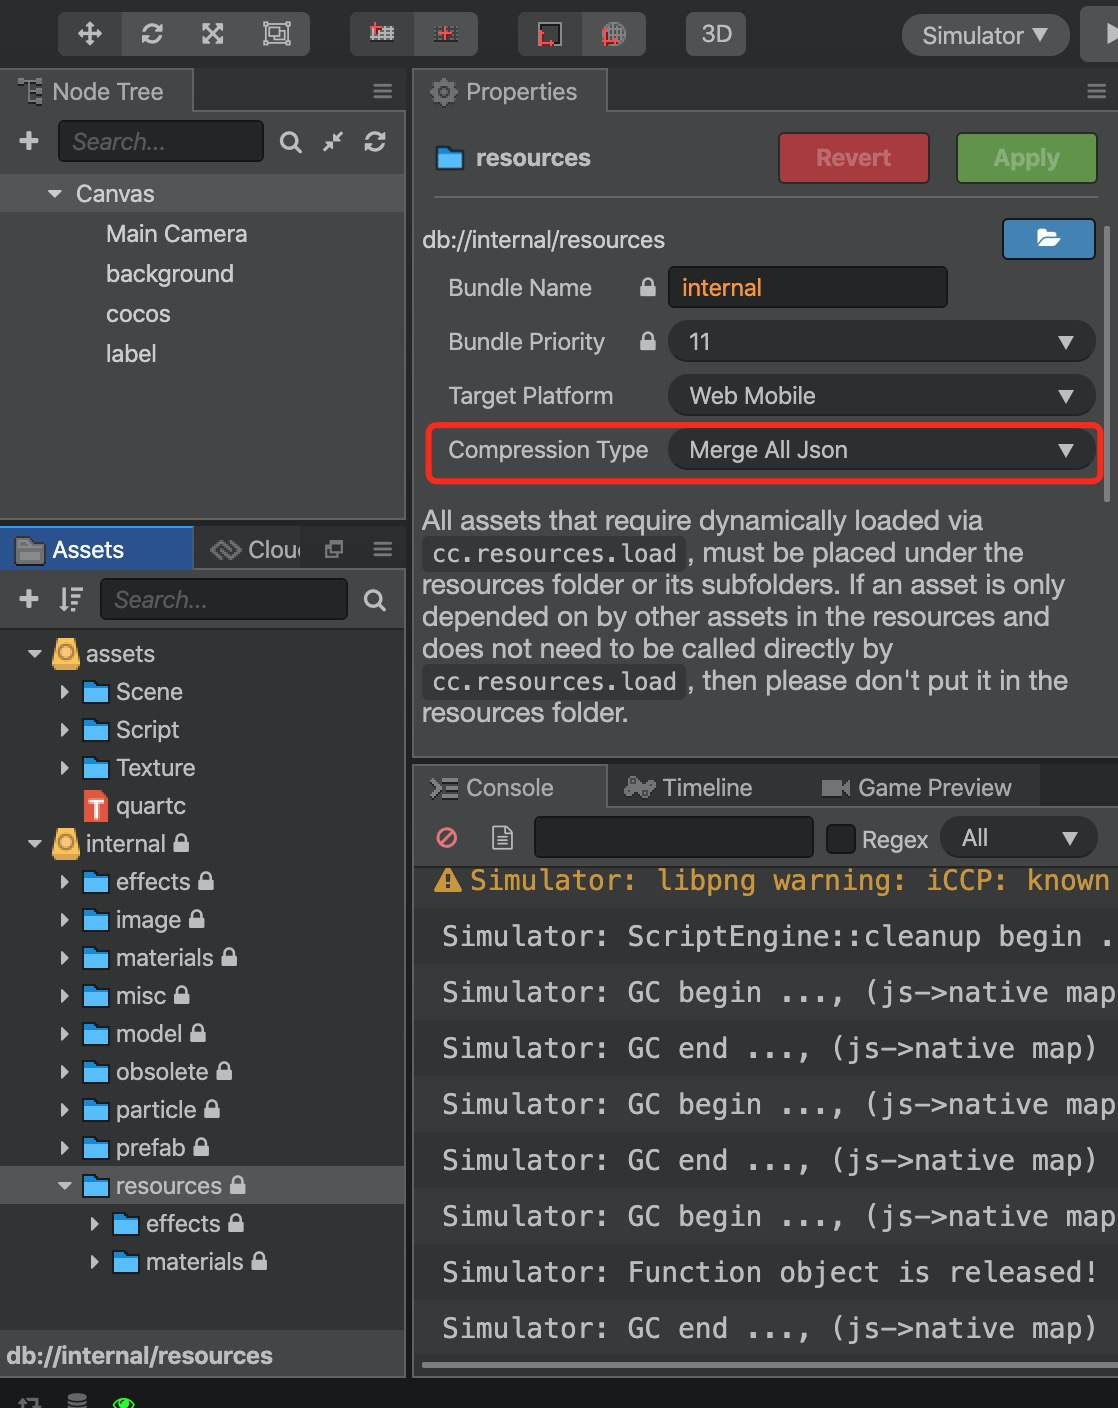1118x1408 pixels.
Task: Click the Revert button
Action: (x=853, y=158)
